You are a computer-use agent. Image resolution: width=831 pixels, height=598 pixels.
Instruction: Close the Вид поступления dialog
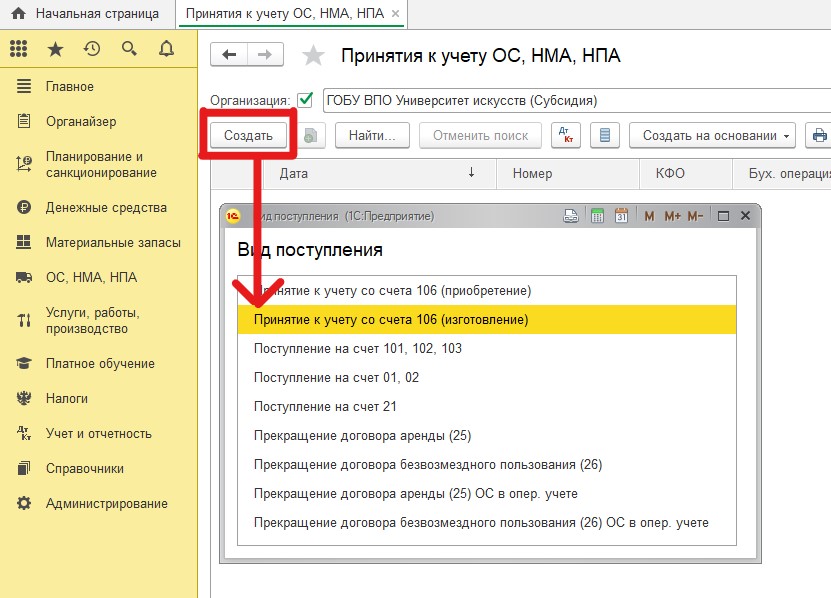(x=745, y=216)
